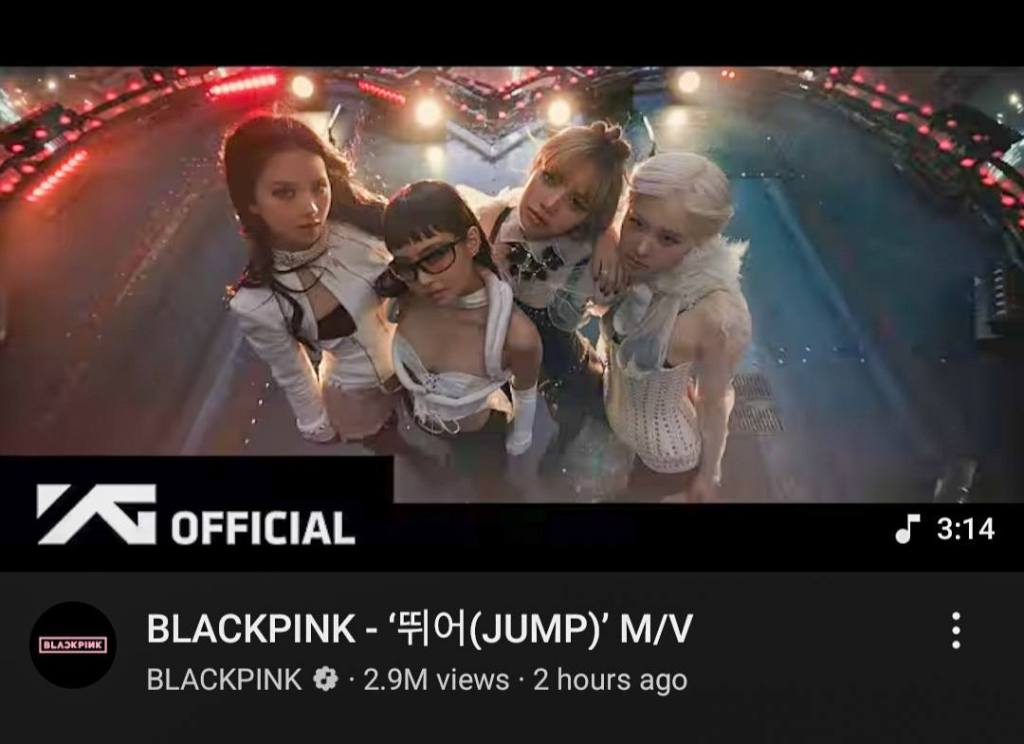1024x744 pixels.
Task: Click the 3:14 duration label
Action: pos(966,529)
